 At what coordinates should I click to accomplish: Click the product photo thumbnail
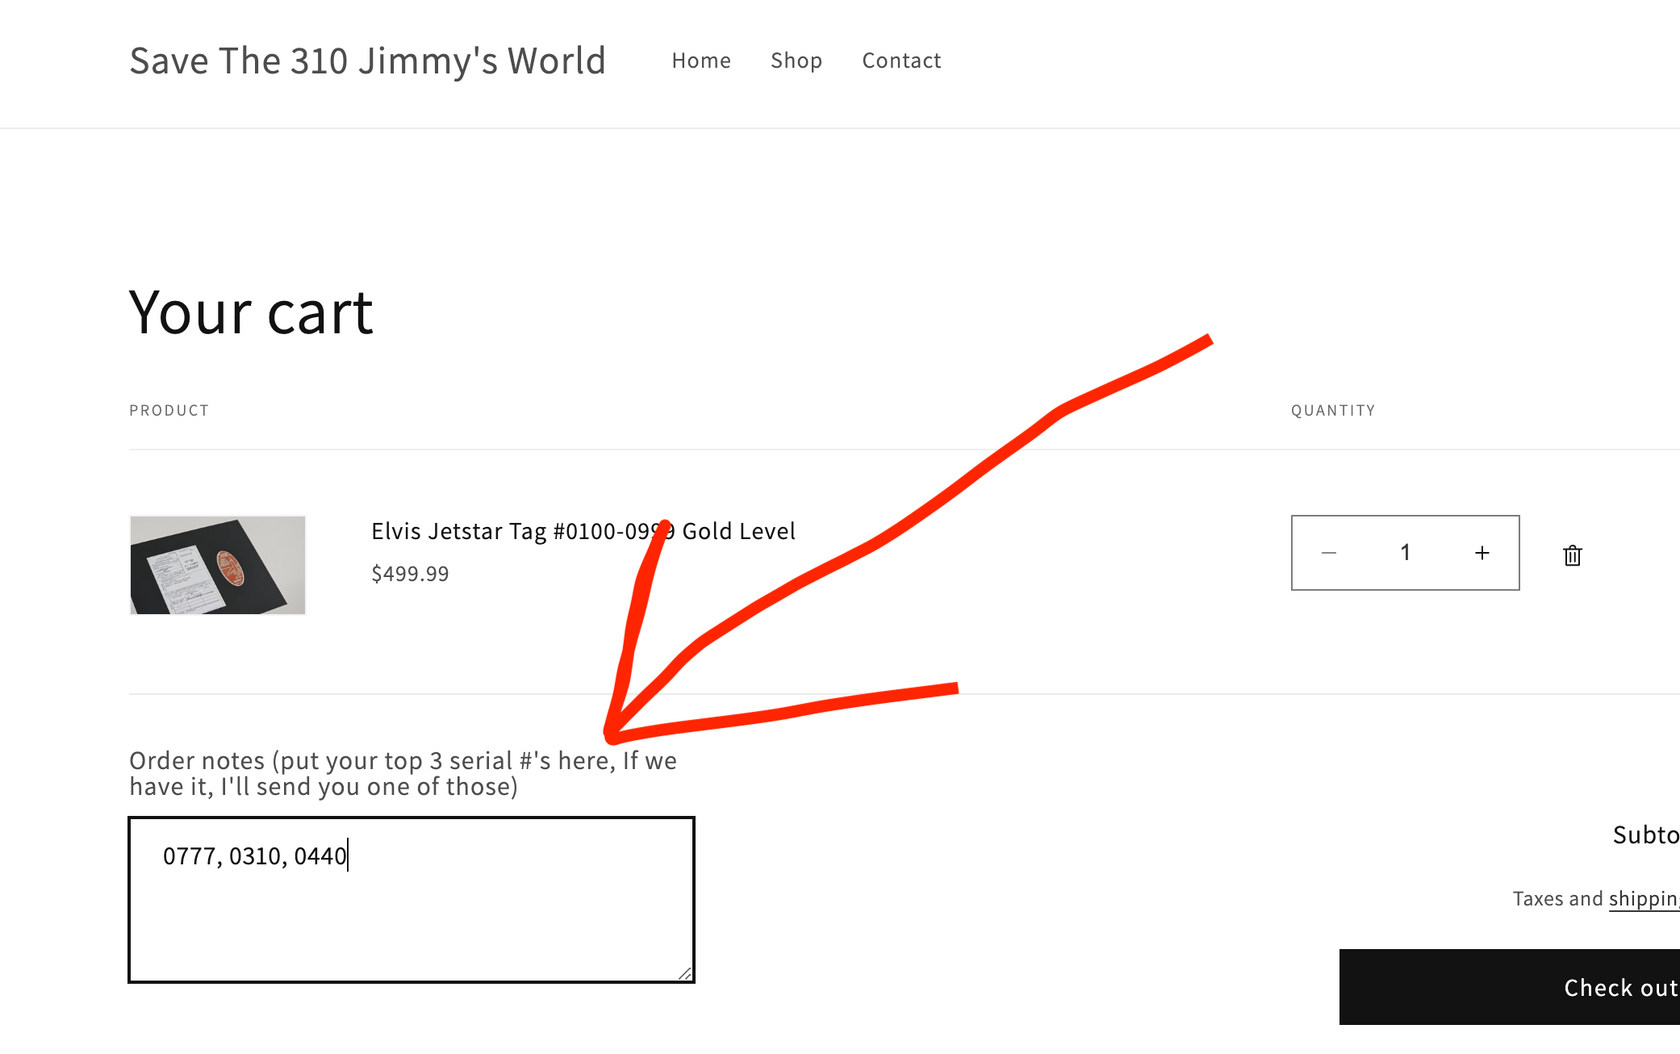click(x=217, y=564)
